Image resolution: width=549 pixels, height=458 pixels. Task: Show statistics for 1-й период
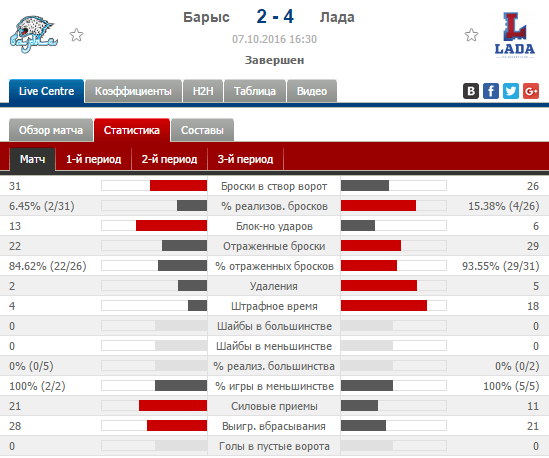coord(93,159)
